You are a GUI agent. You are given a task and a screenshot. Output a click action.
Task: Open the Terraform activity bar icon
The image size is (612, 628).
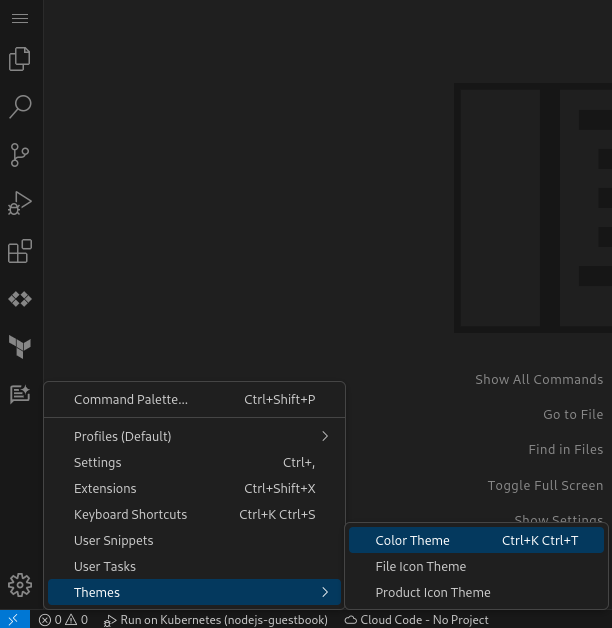[x=20, y=346]
